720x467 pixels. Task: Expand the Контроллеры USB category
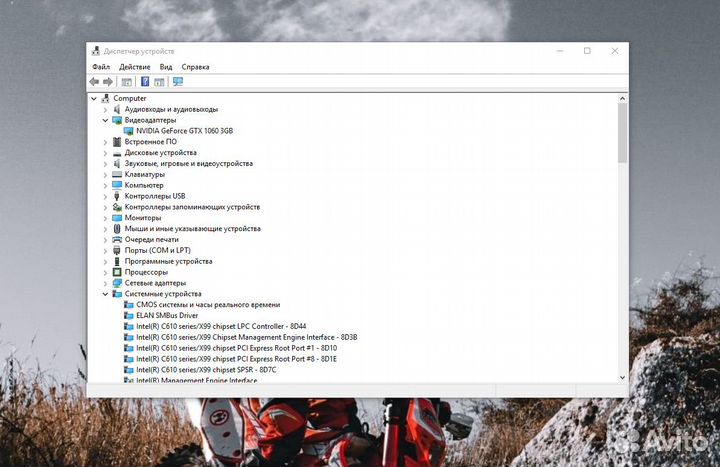(x=106, y=196)
